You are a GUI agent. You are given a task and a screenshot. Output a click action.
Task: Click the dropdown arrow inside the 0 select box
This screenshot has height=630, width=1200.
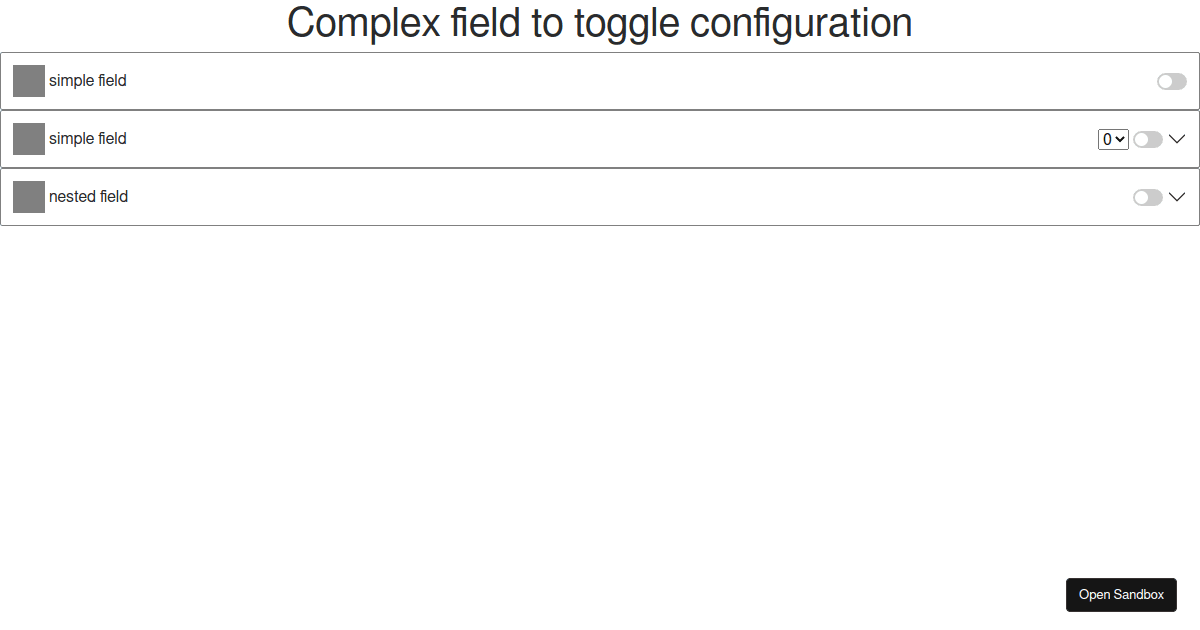click(x=1120, y=139)
